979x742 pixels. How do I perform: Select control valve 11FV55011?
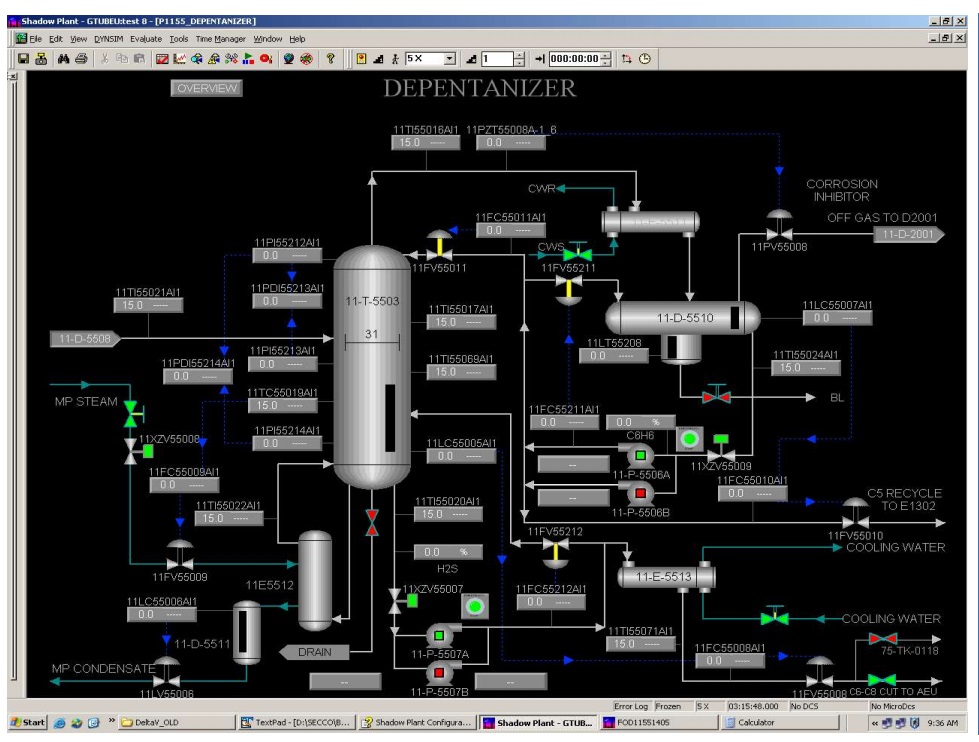(x=440, y=246)
